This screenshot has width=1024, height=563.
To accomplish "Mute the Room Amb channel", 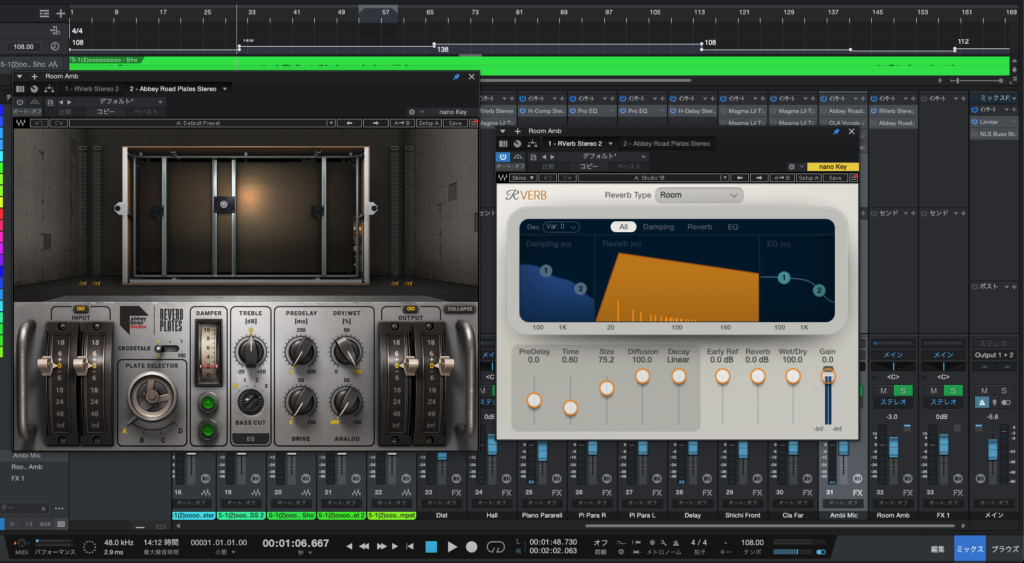I will pos(884,391).
